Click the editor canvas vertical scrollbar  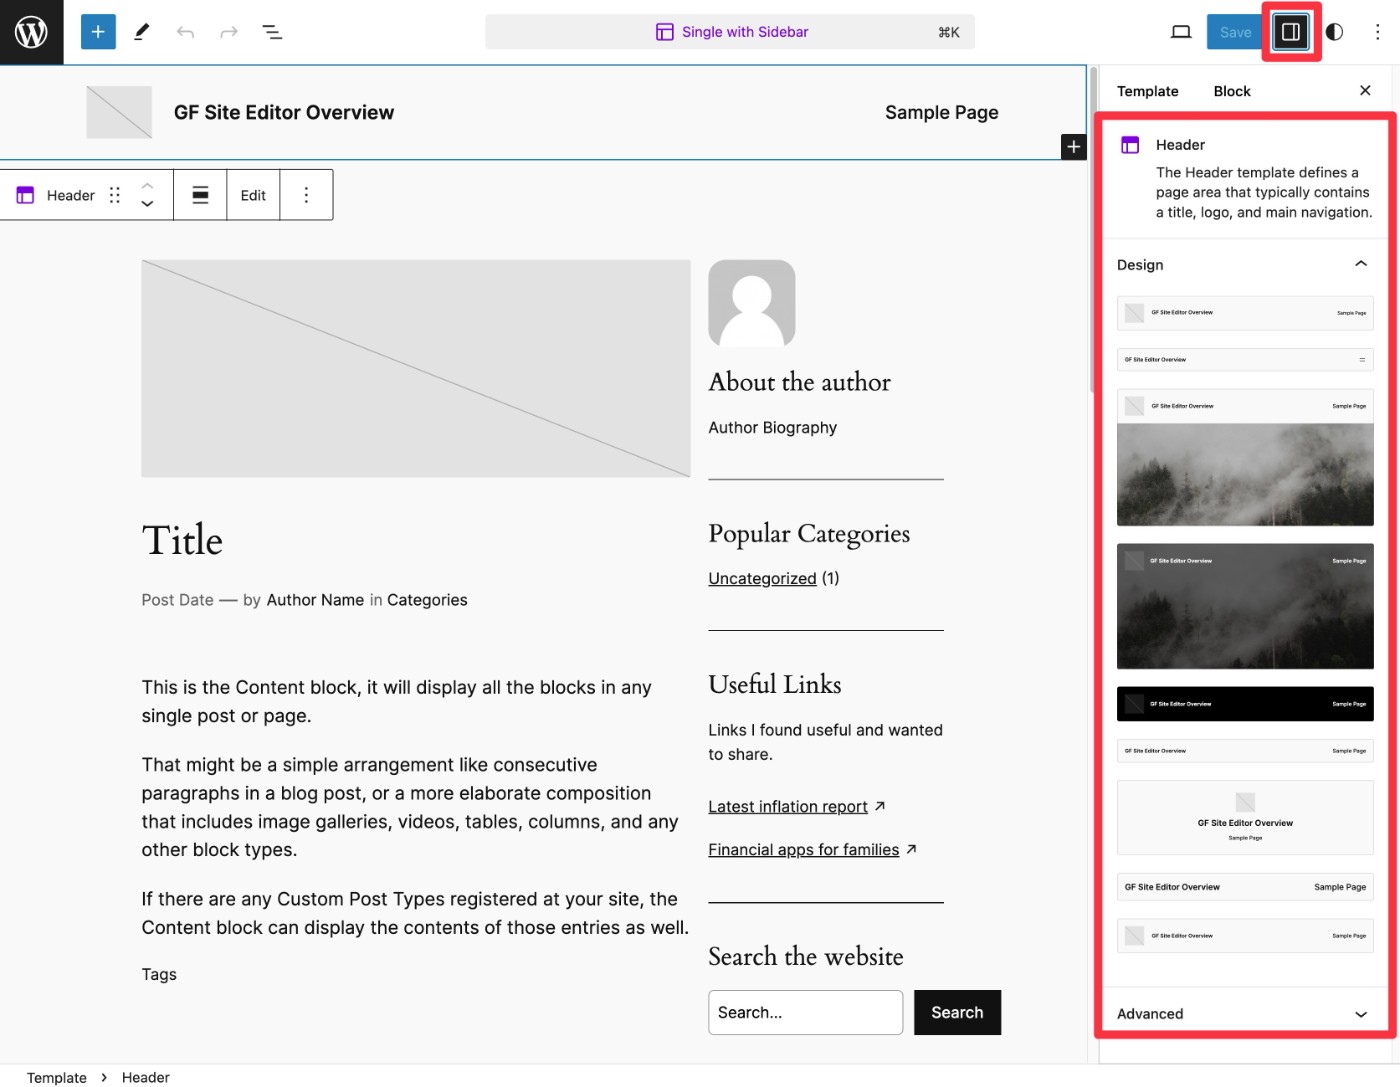tap(1093, 230)
